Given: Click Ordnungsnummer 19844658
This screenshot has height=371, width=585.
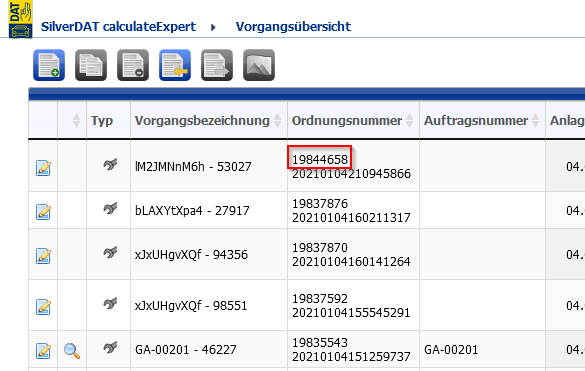Looking at the screenshot, I should pyautogui.click(x=320, y=160).
